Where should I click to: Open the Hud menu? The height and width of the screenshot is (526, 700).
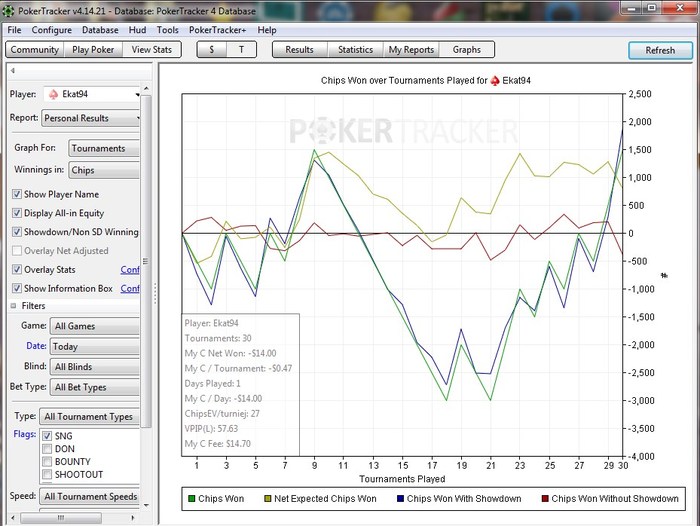tap(137, 30)
